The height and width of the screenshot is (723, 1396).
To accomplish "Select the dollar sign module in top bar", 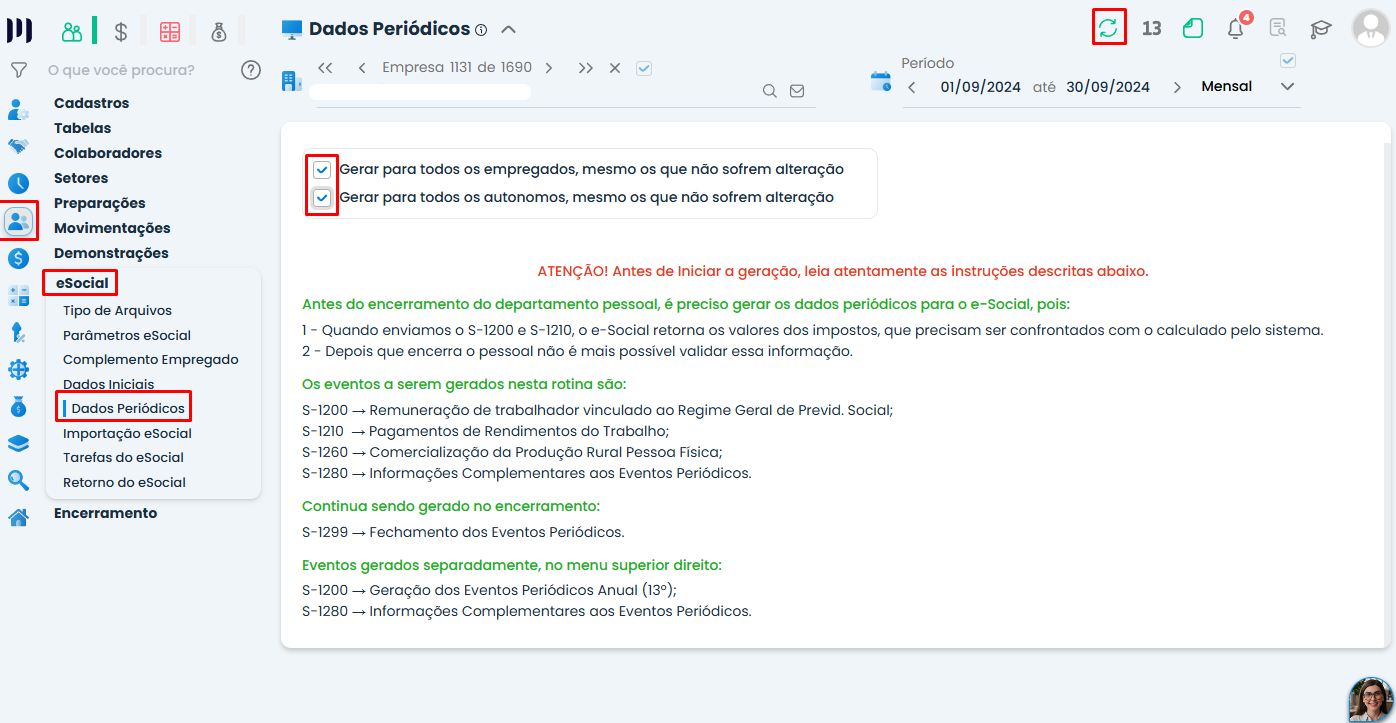I will (121, 31).
